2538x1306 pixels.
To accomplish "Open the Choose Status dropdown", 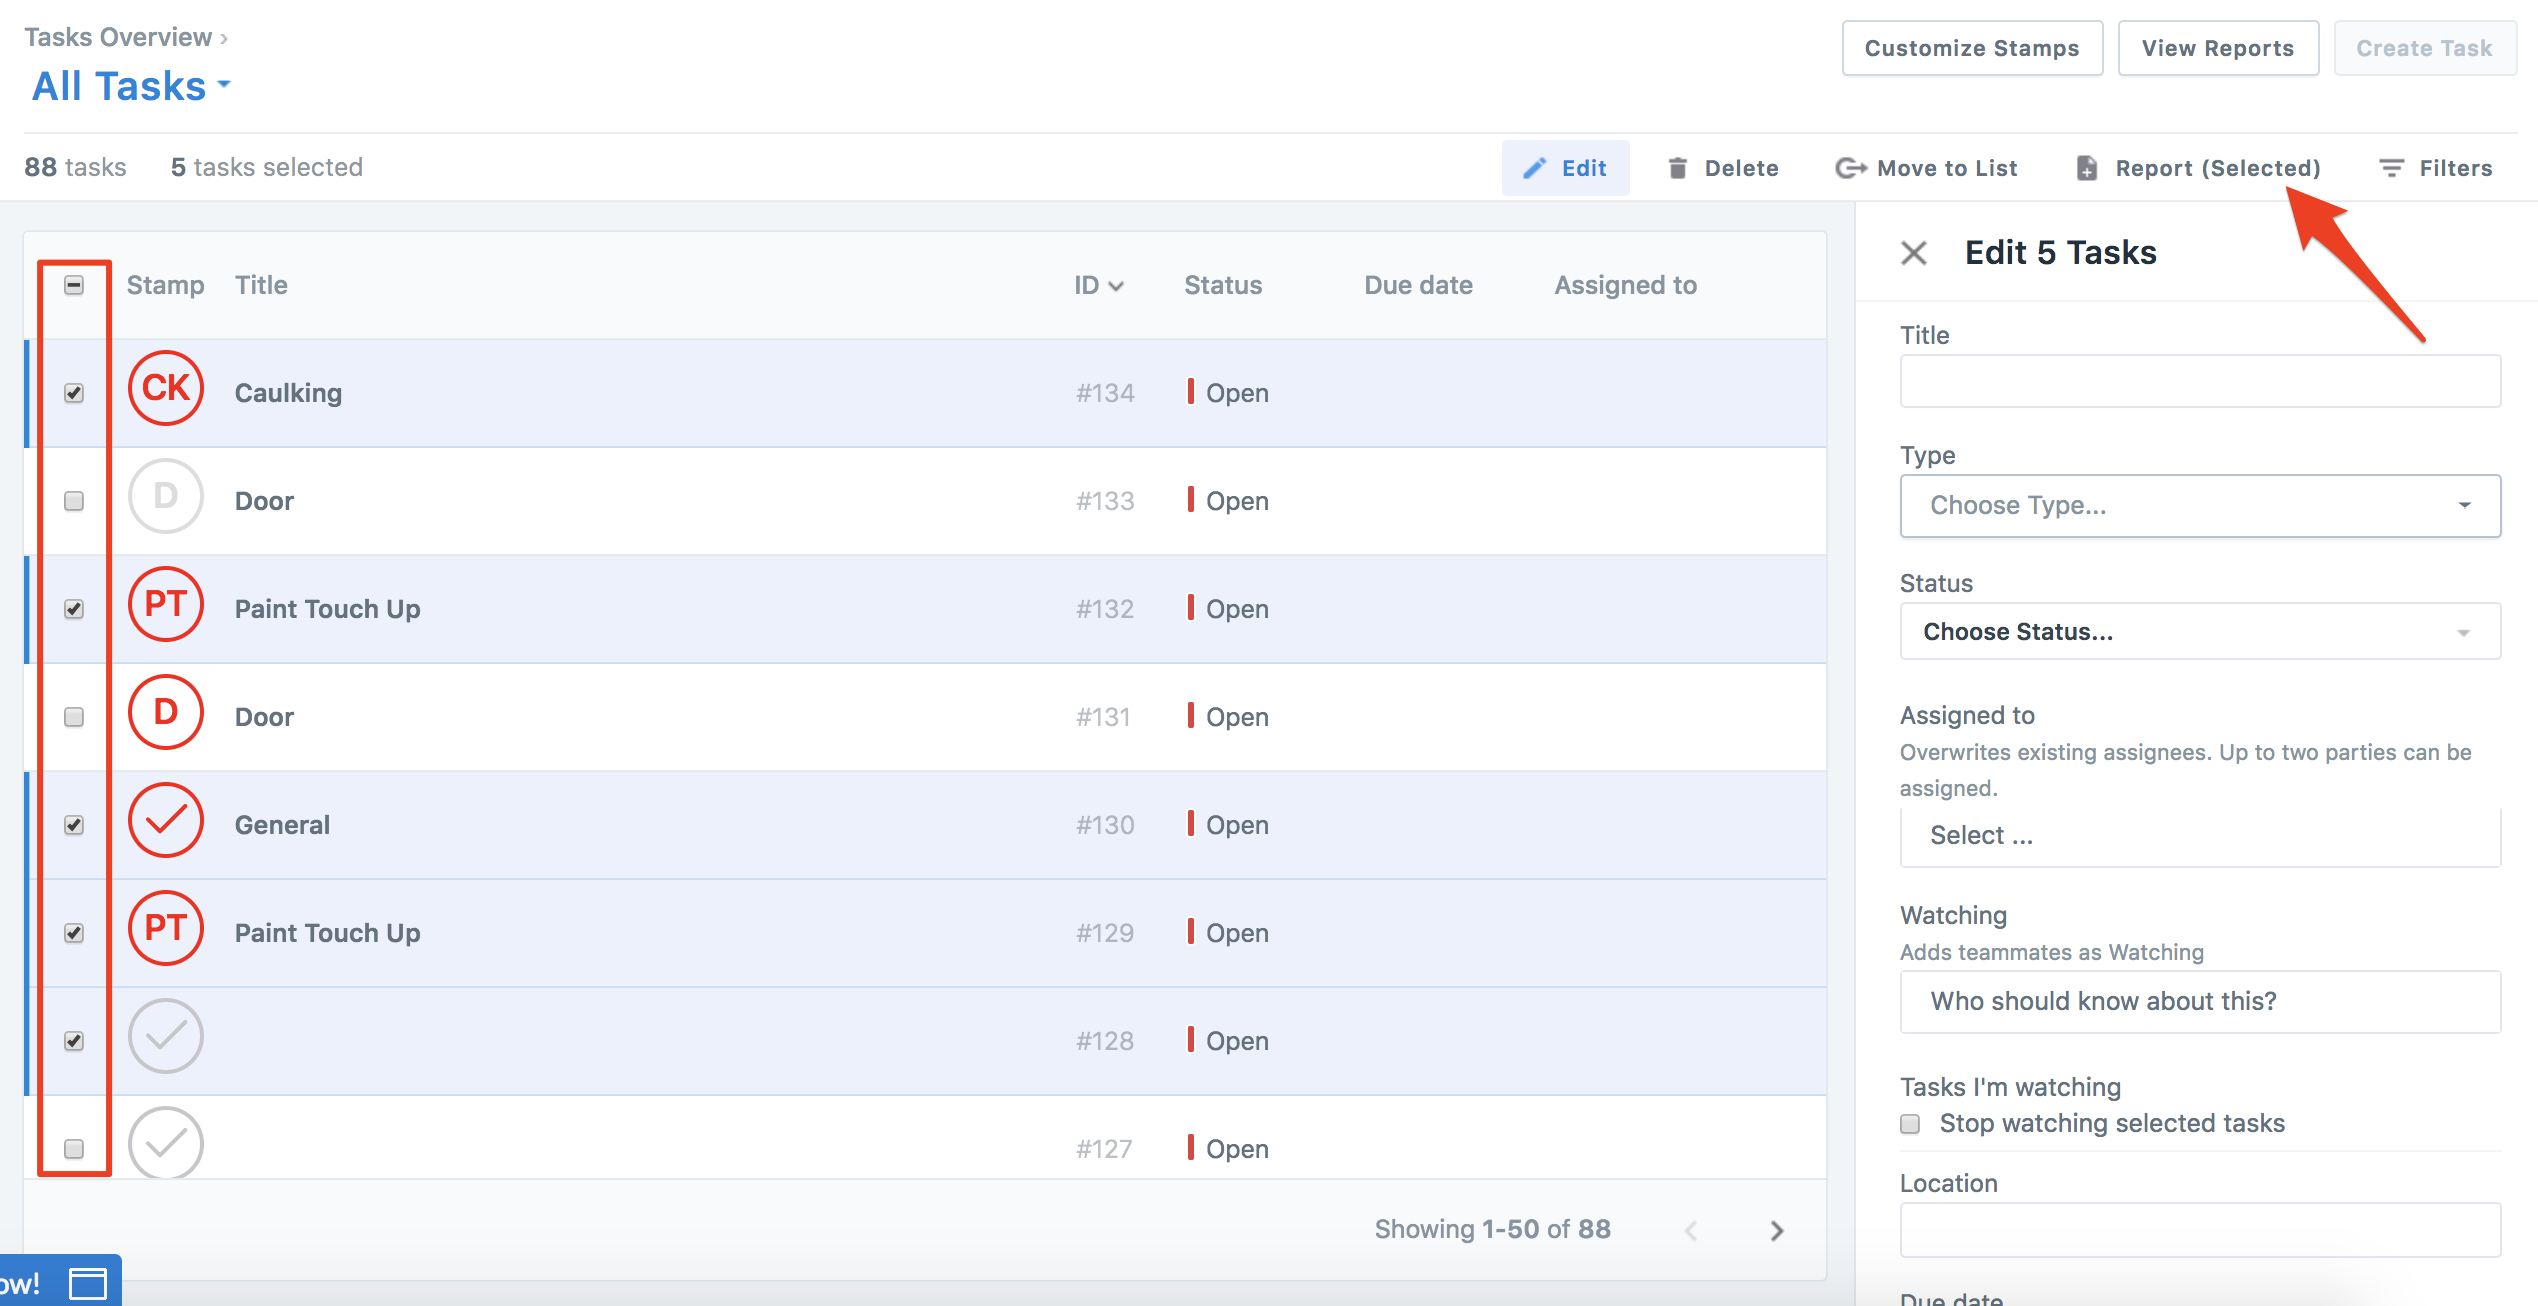I will pos(2198,631).
